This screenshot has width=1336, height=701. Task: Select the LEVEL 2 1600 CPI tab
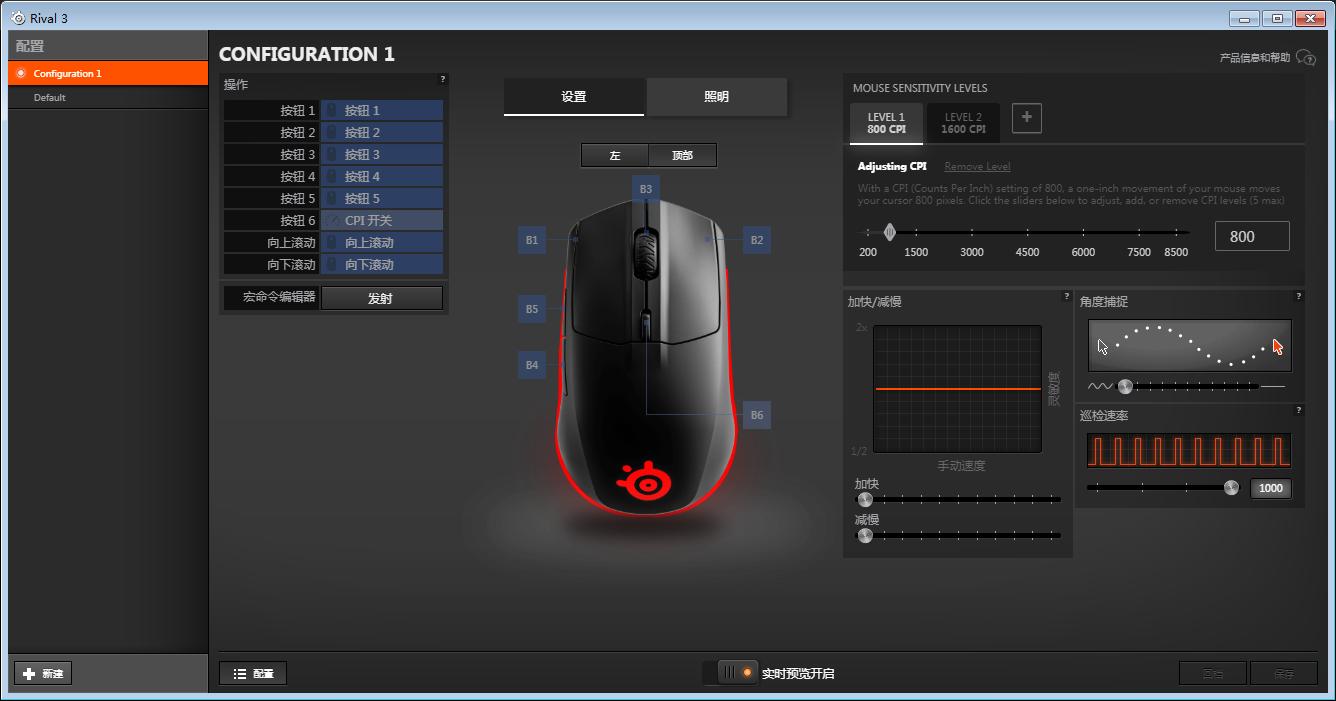[962, 122]
